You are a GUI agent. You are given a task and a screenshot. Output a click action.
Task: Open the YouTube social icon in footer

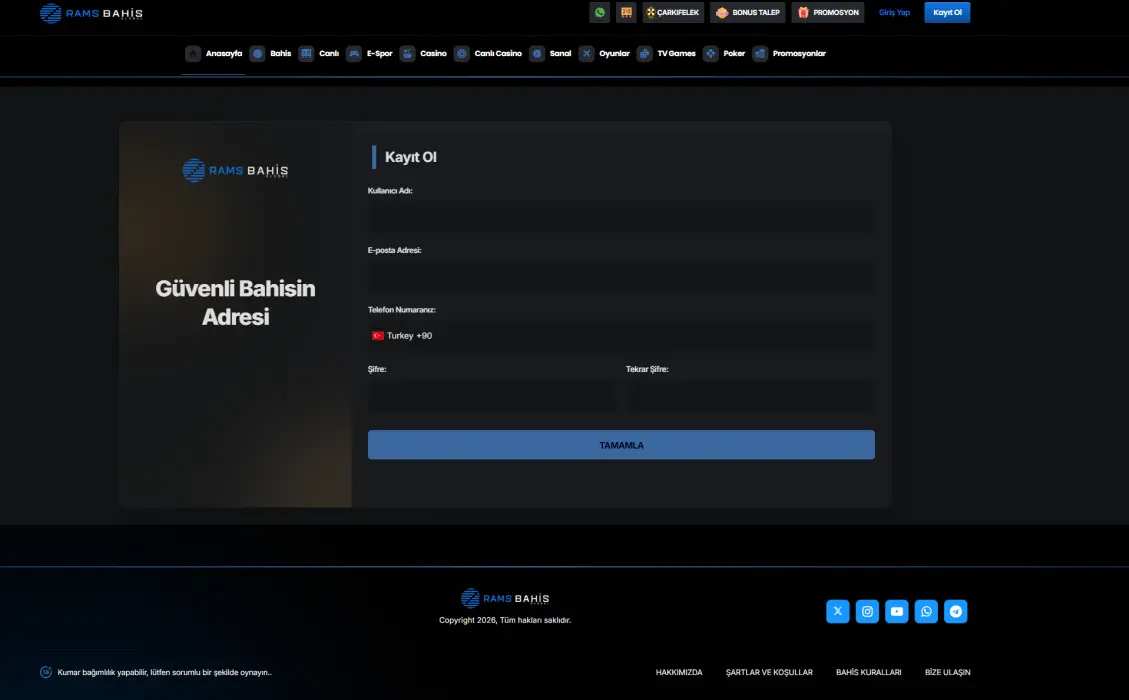click(x=897, y=612)
